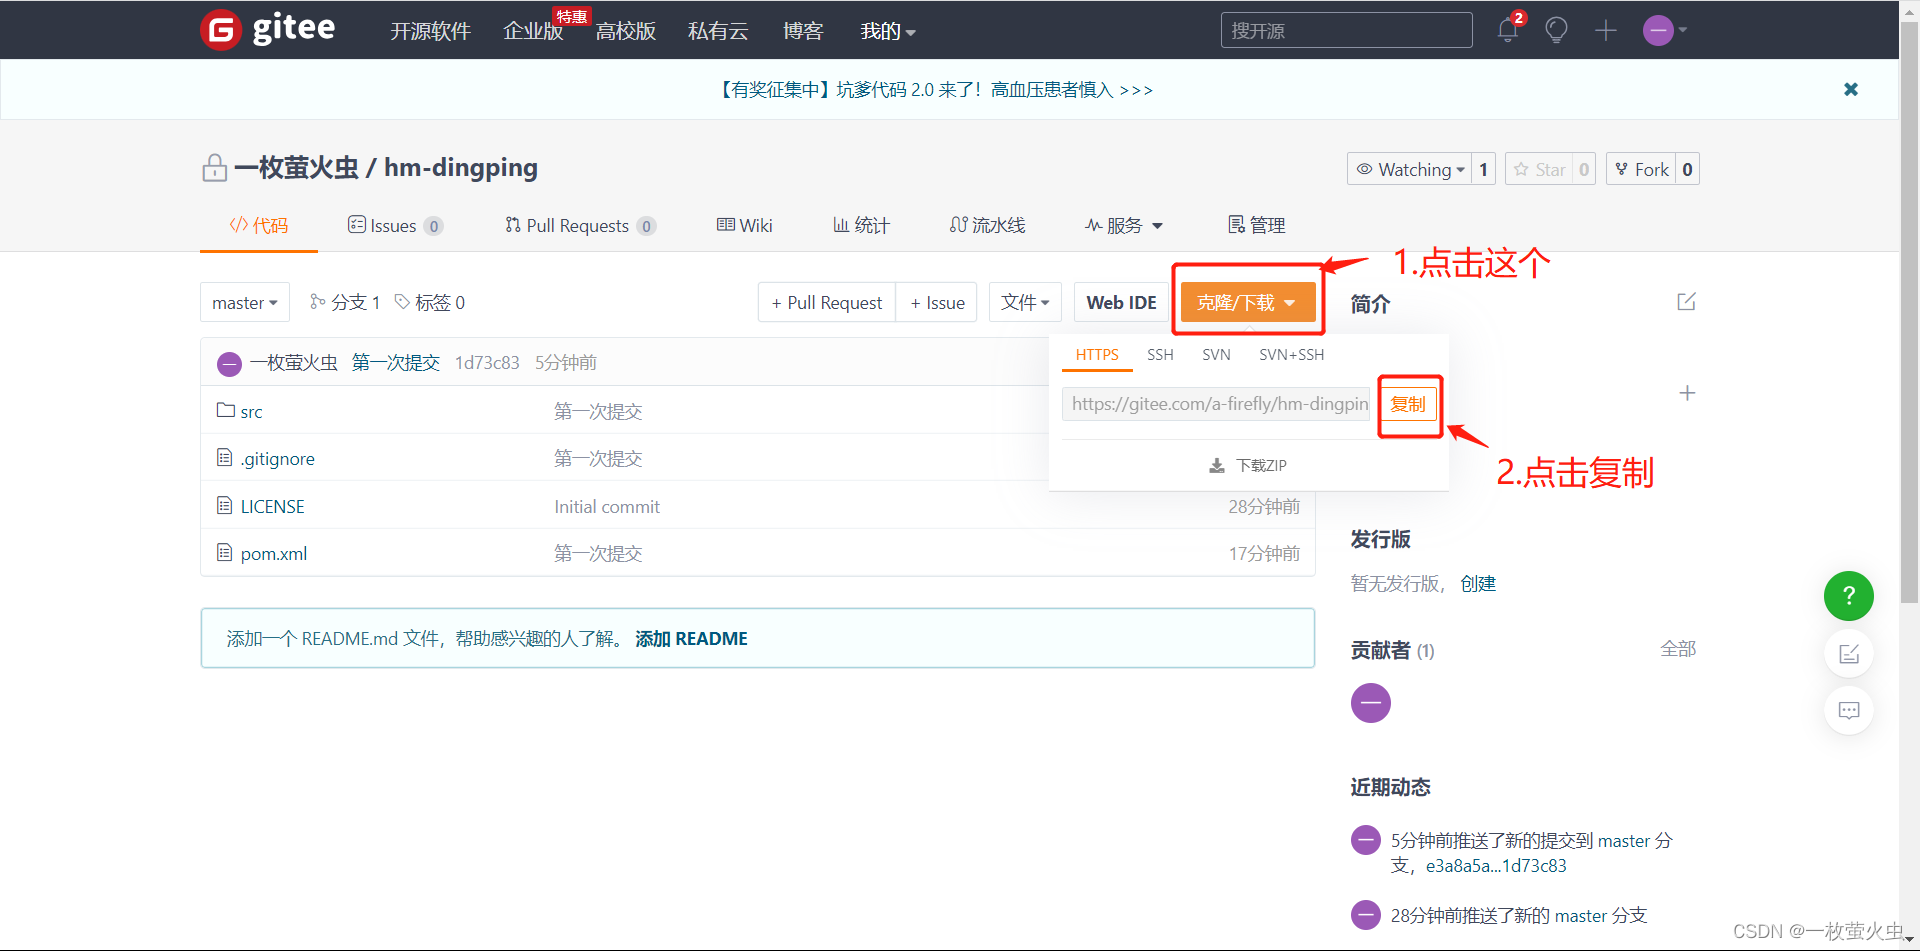Open the 服务 dropdown menu

click(x=1124, y=226)
